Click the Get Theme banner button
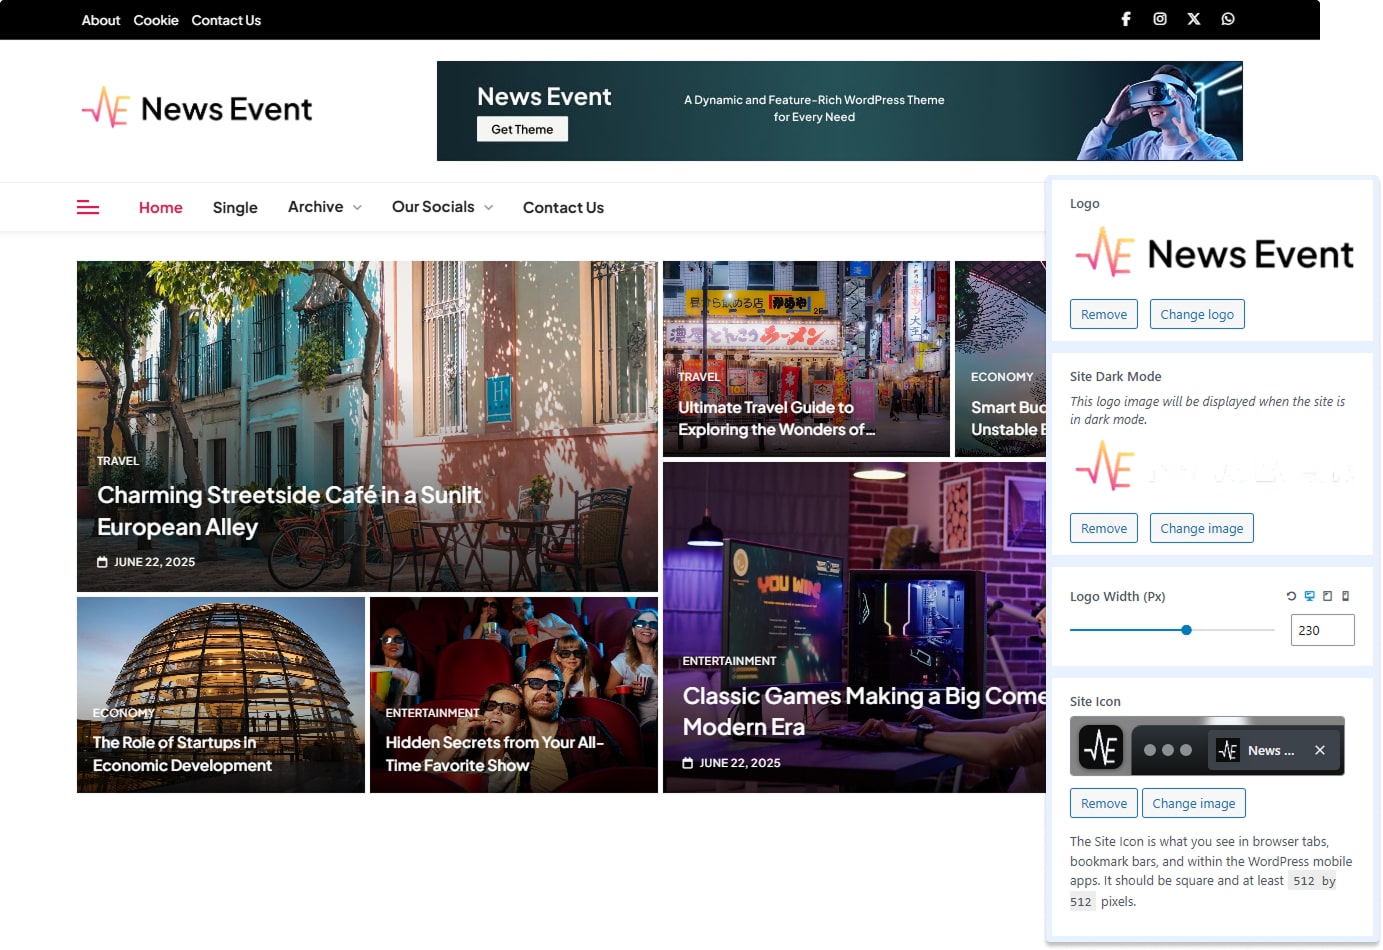The width and height of the screenshot is (1383, 950). [522, 129]
